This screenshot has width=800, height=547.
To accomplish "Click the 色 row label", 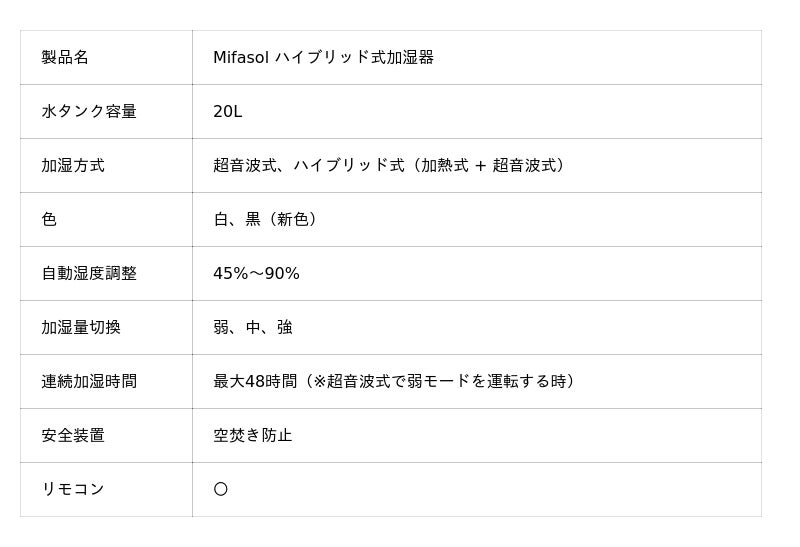I will pyautogui.click(x=49, y=220).
